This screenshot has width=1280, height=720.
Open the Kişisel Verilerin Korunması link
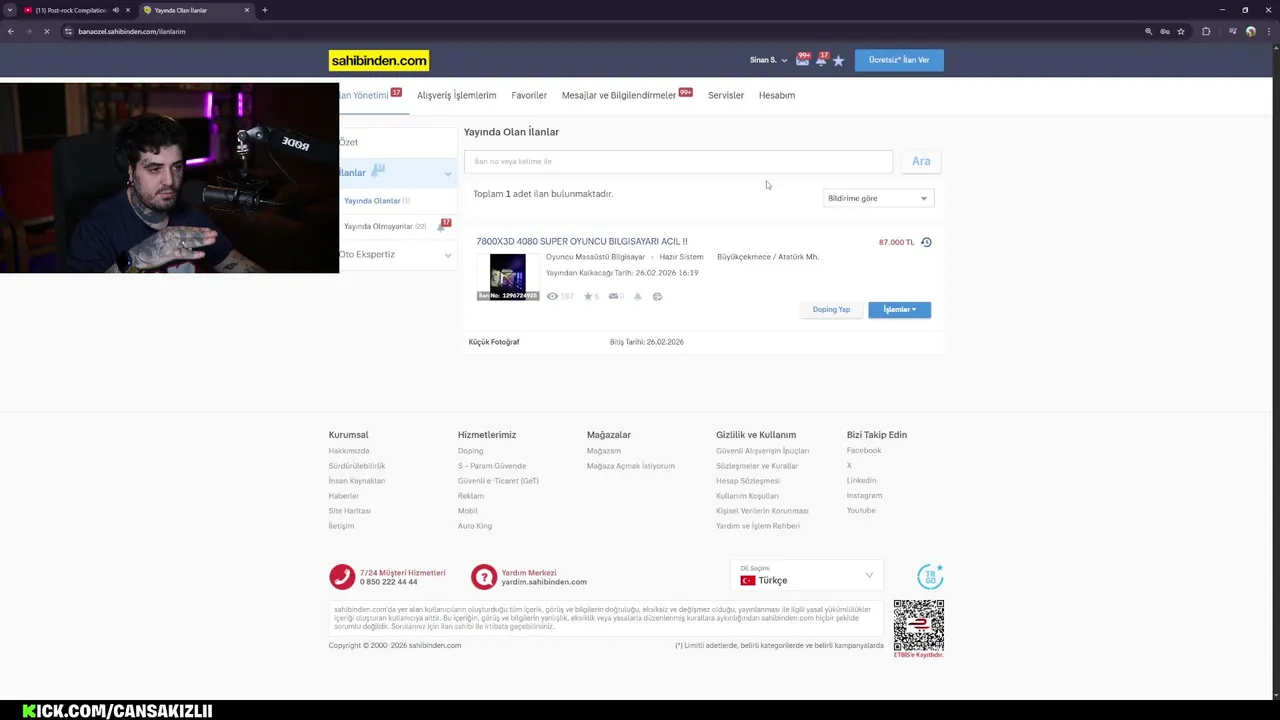(x=762, y=511)
